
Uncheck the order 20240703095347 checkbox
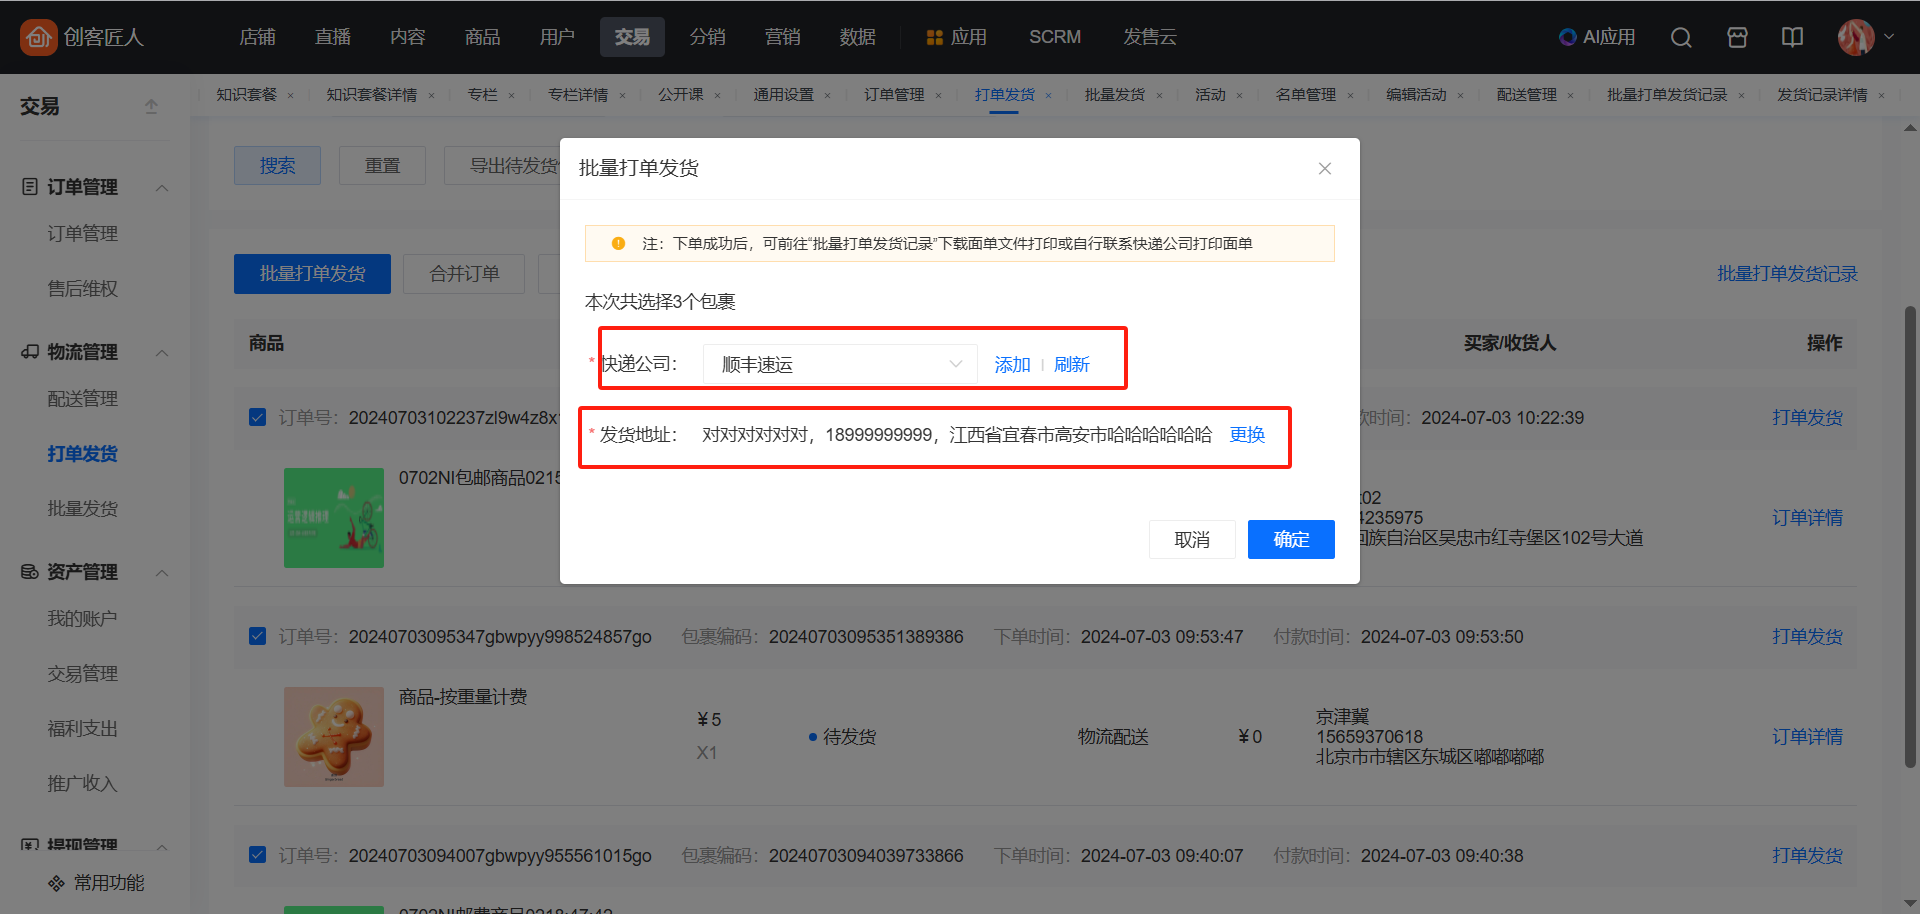coord(258,636)
